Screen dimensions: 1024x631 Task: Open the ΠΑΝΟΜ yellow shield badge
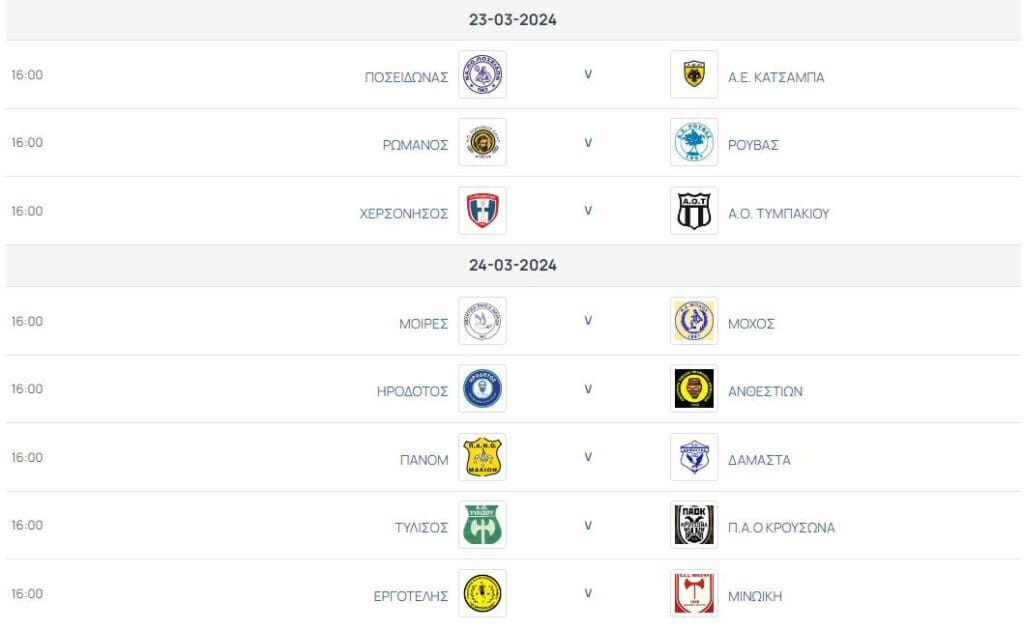[483, 457]
